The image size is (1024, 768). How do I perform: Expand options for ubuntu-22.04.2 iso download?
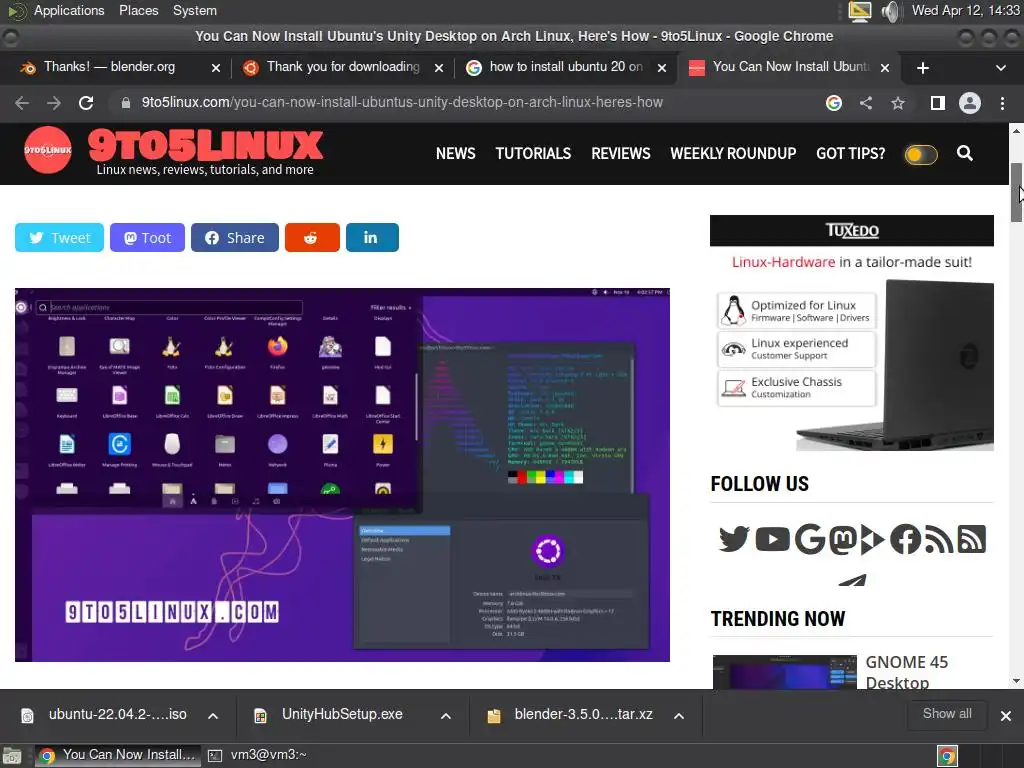(213, 716)
